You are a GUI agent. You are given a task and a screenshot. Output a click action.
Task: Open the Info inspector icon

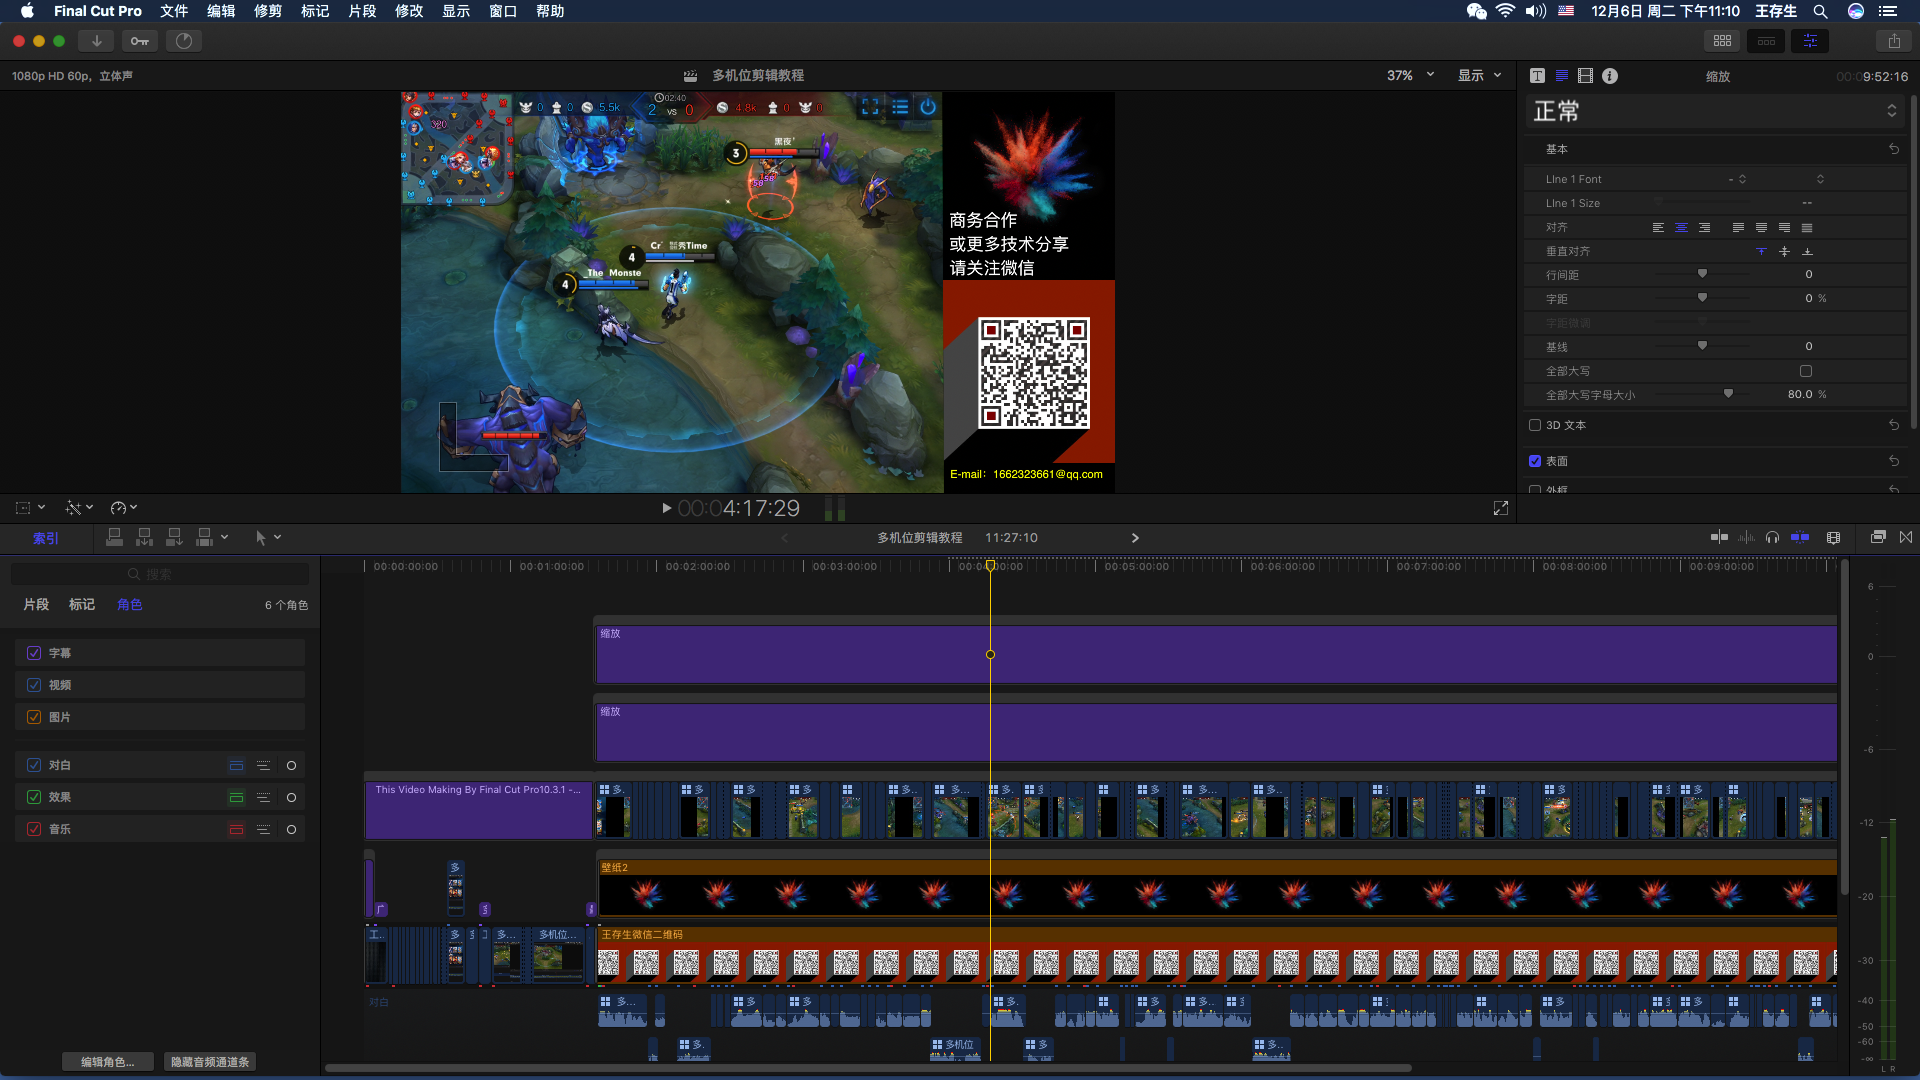click(x=1609, y=76)
